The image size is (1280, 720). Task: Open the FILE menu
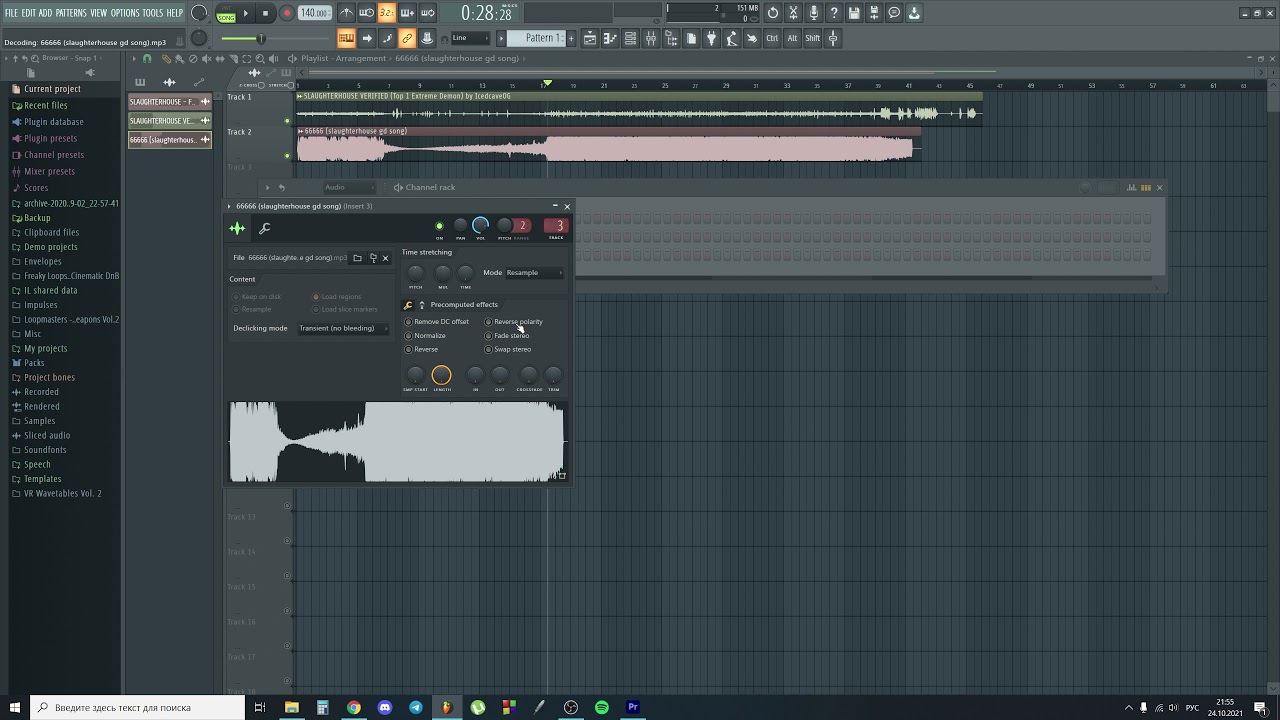click(12, 13)
